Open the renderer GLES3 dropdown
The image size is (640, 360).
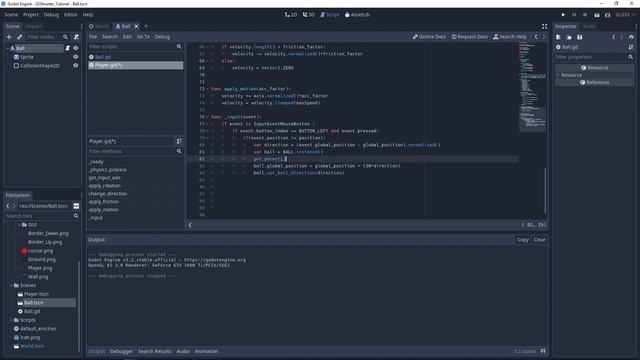[625, 15]
